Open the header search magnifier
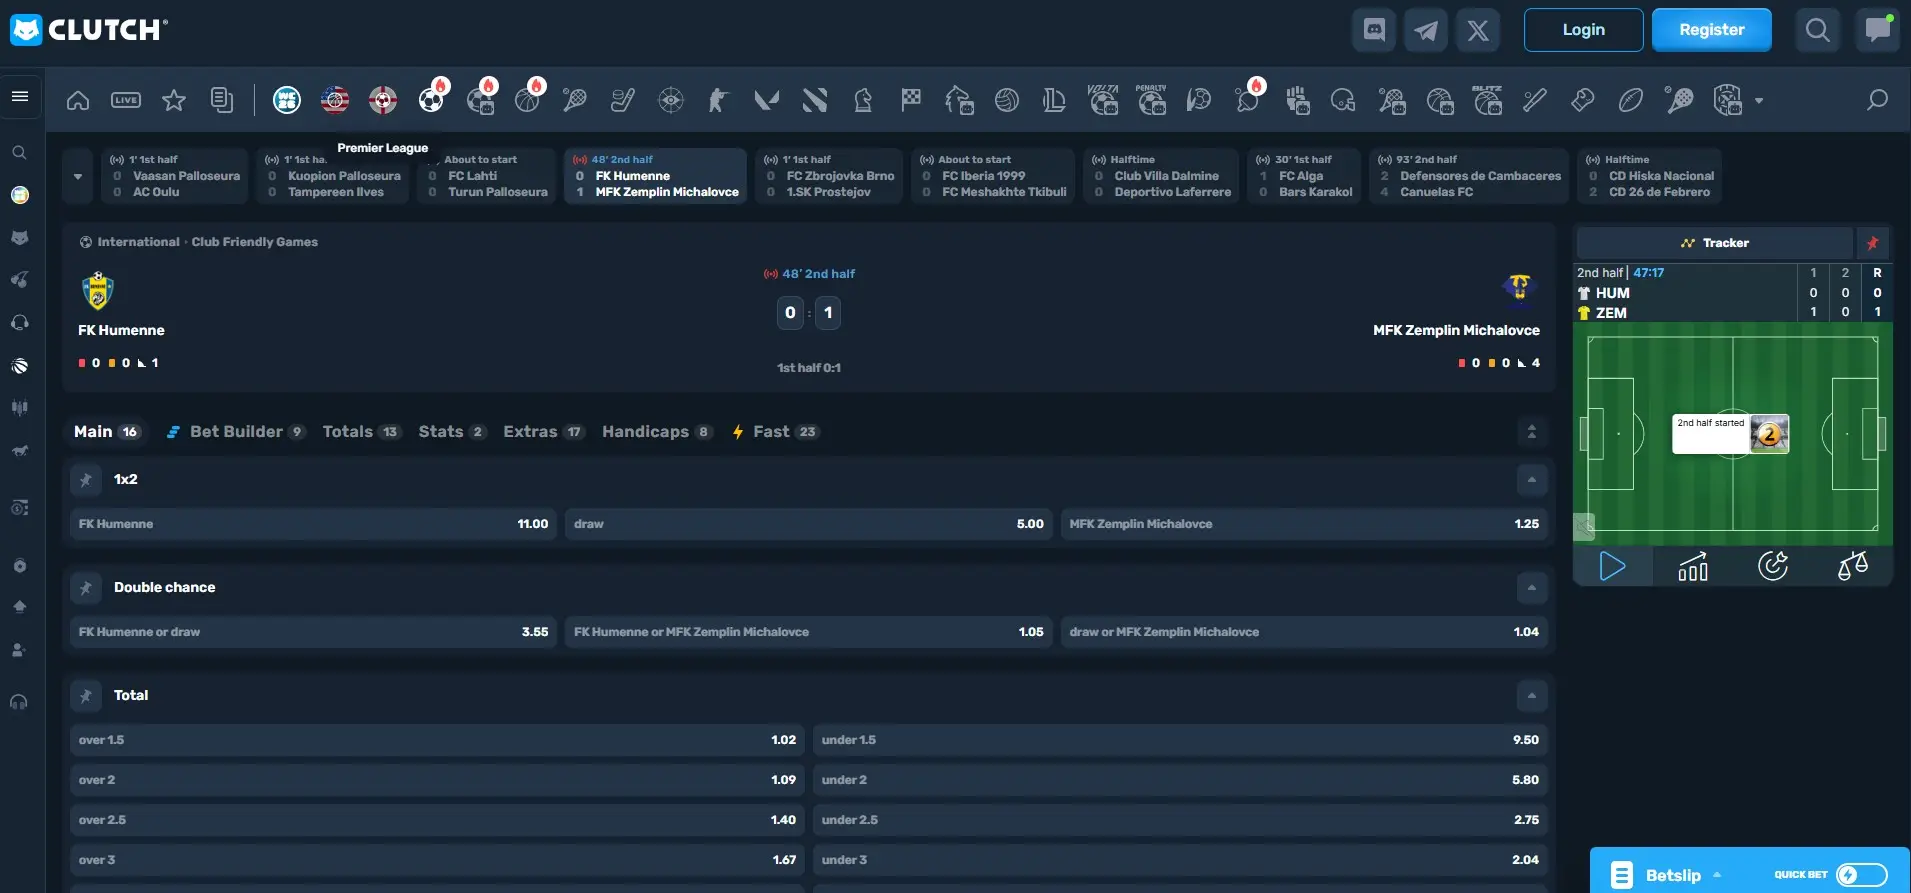1911x893 pixels. pyautogui.click(x=1818, y=30)
